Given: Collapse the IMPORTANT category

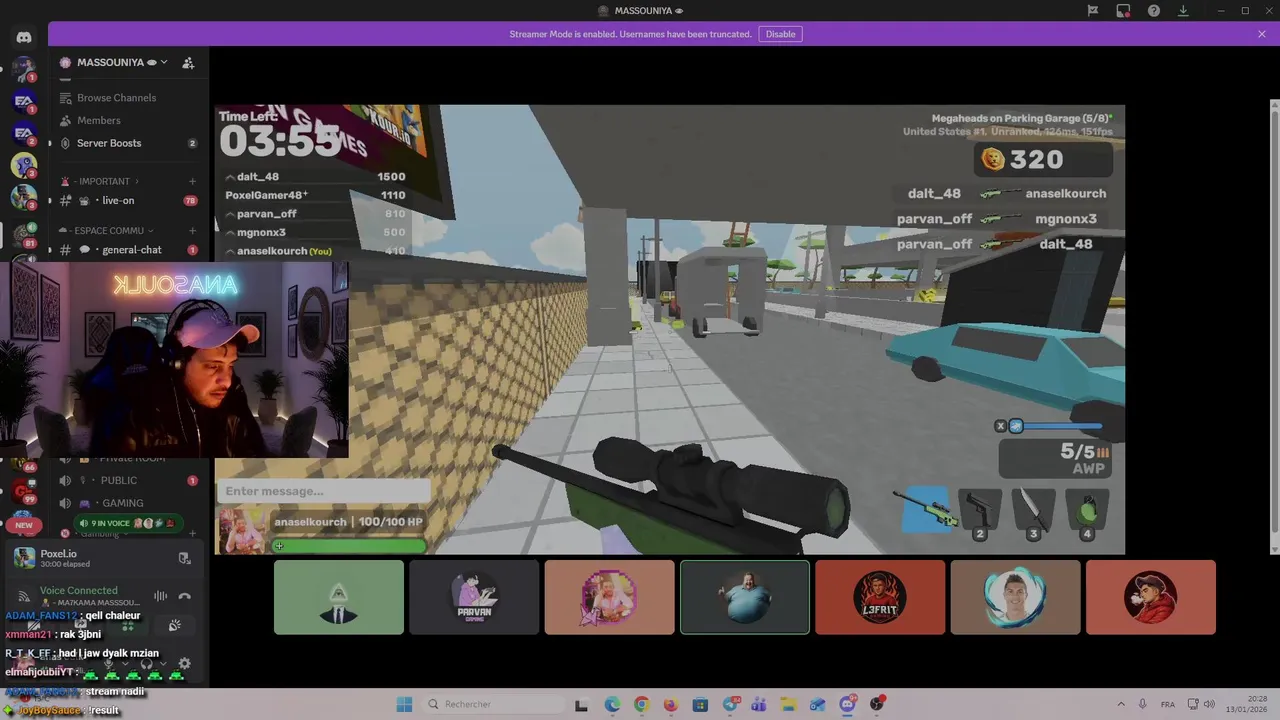Looking at the screenshot, I should (x=104, y=181).
